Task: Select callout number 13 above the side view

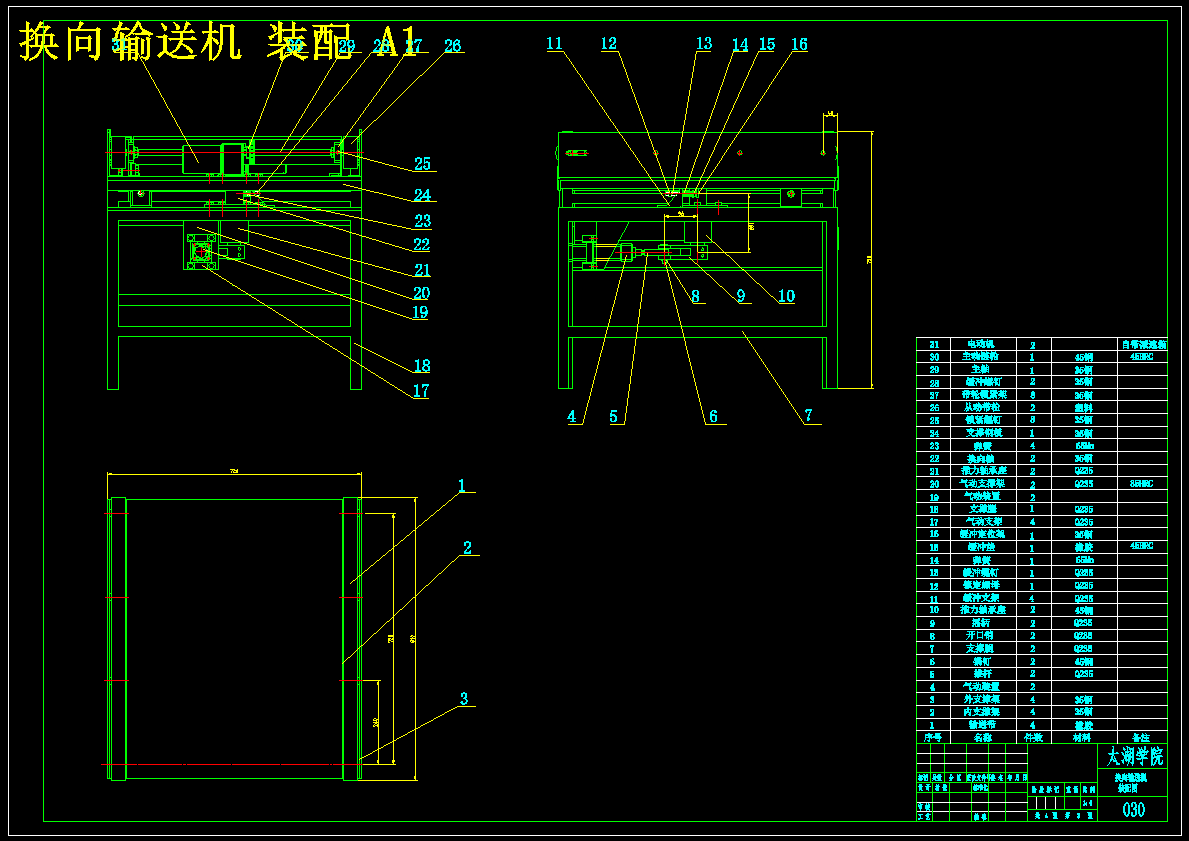Action: pyautogui.click(x=704, y=44)
